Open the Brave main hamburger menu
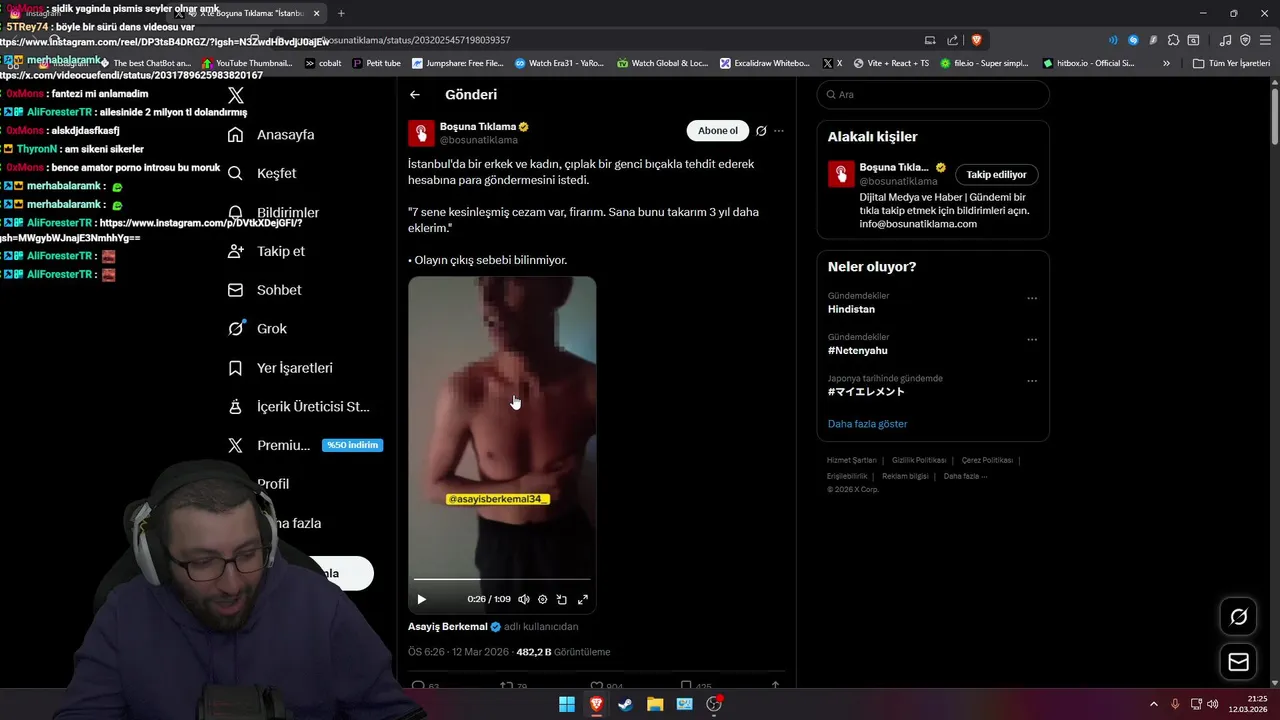 (1265, 40)
